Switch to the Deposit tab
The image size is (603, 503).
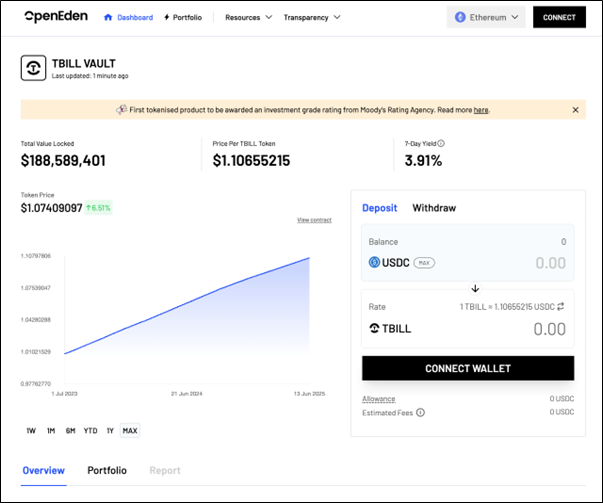(x=380, y=208)
